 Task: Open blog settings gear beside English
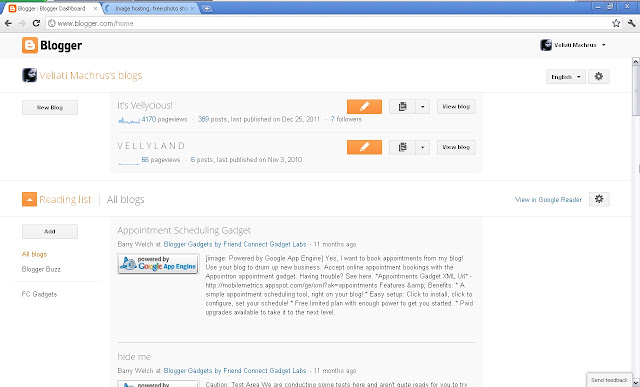[599, 76]
